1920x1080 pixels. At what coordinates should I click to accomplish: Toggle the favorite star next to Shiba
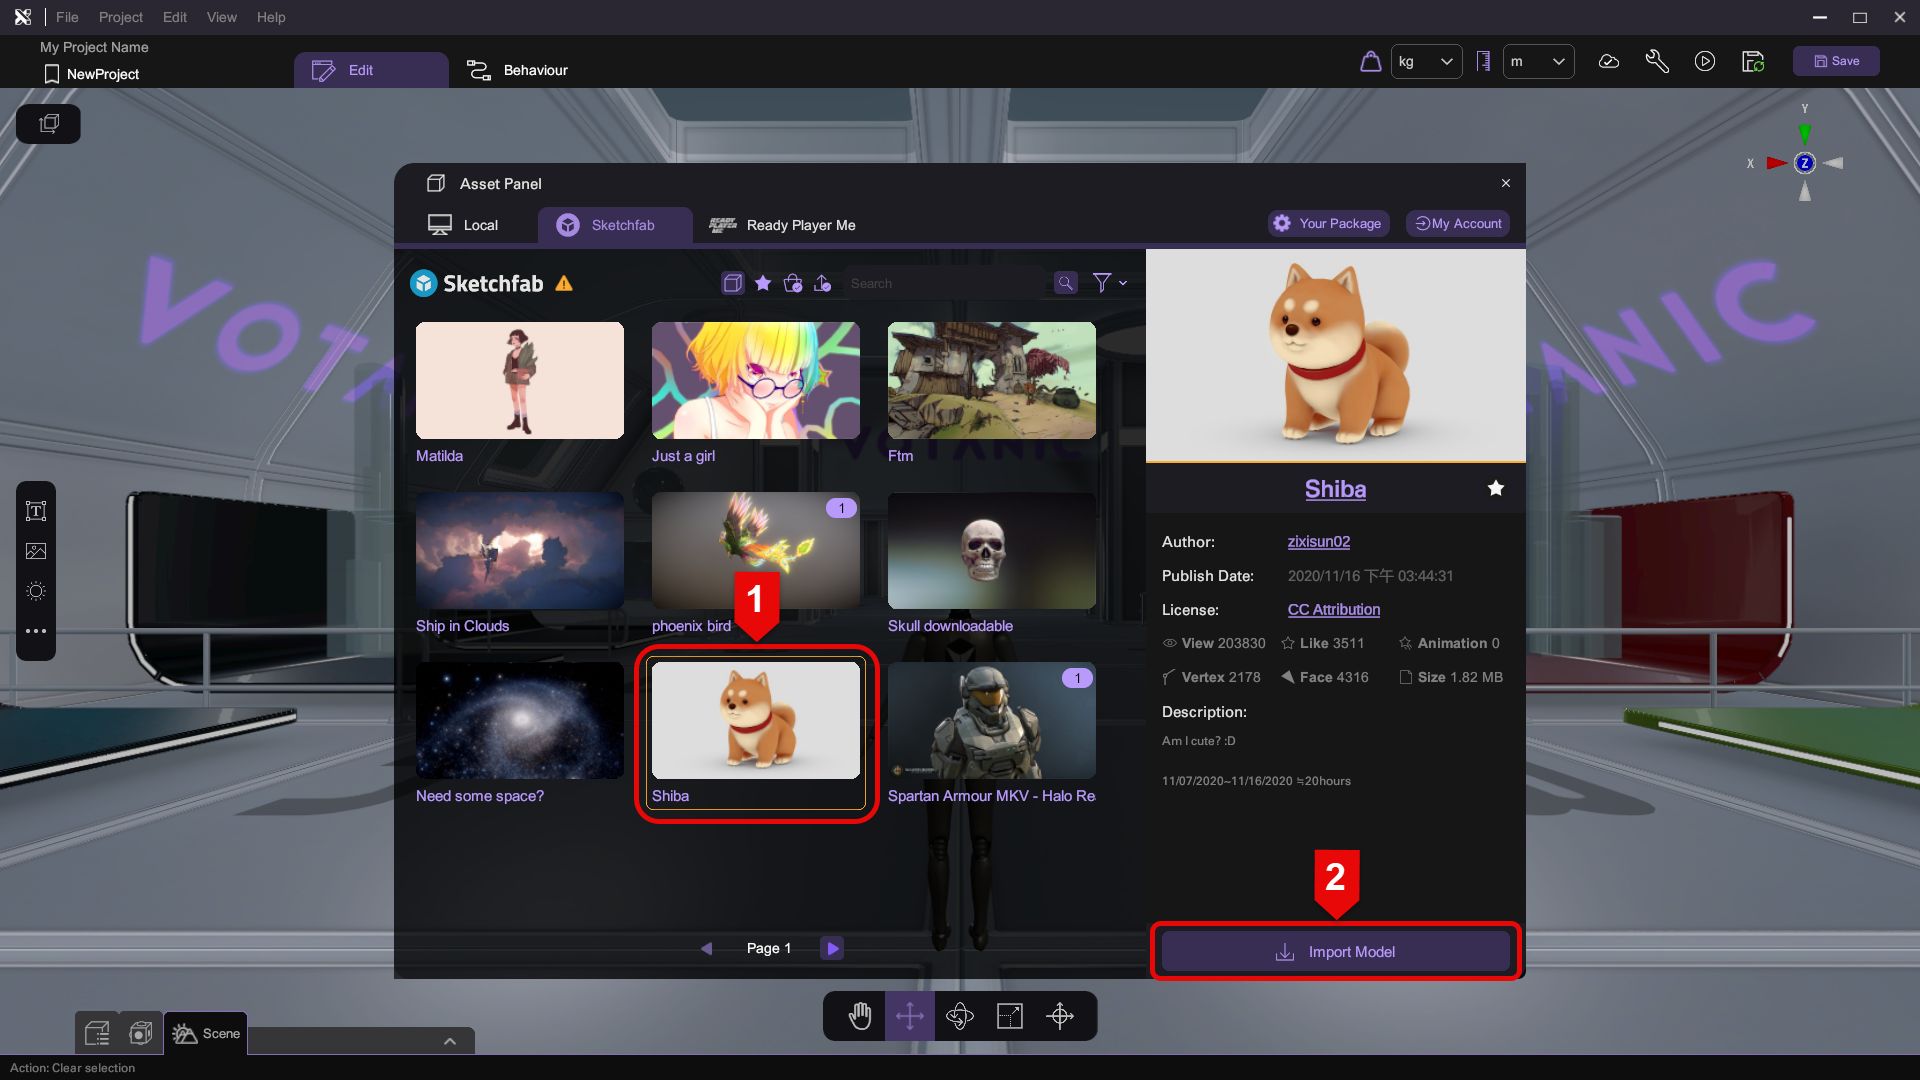(x=1495, y=488)
